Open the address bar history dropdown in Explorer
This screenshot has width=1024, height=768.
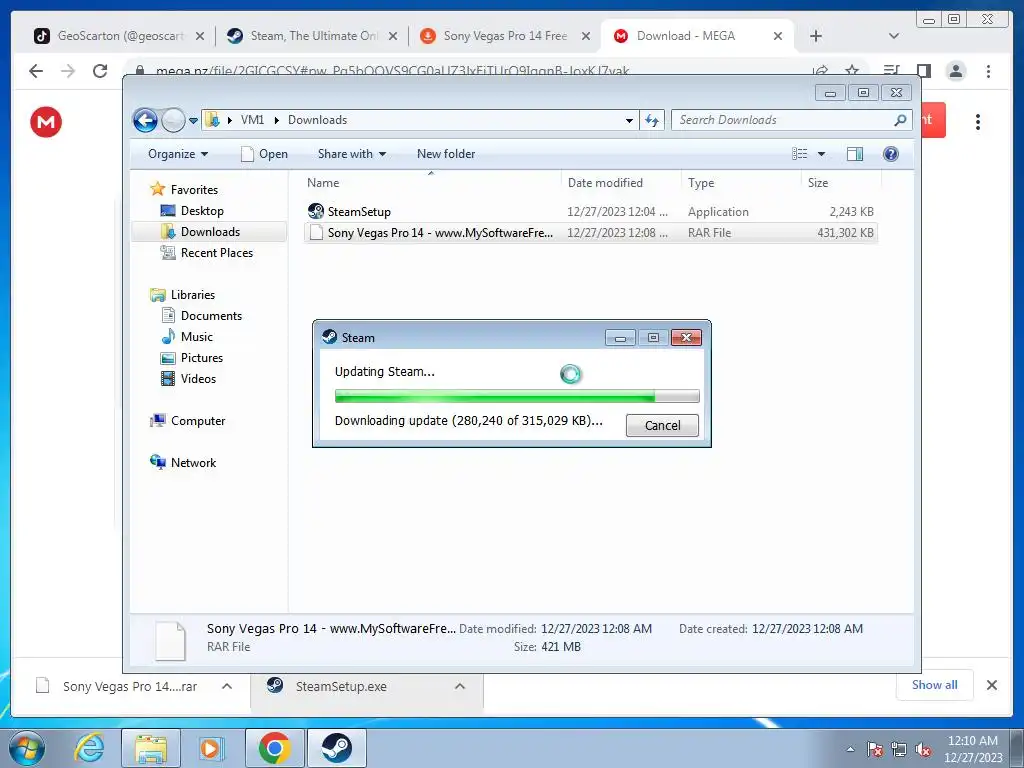pos(629,120)
